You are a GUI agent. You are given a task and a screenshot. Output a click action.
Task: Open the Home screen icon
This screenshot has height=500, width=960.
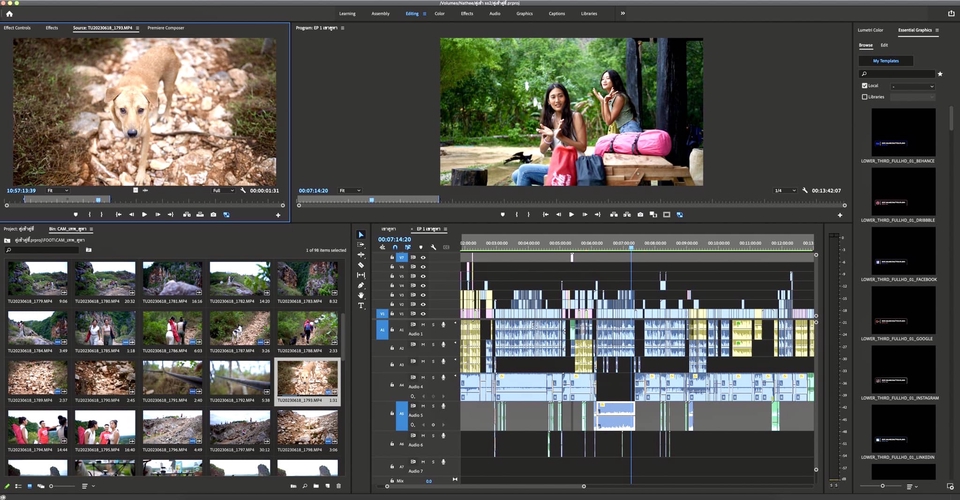click(x=10, y=14)
